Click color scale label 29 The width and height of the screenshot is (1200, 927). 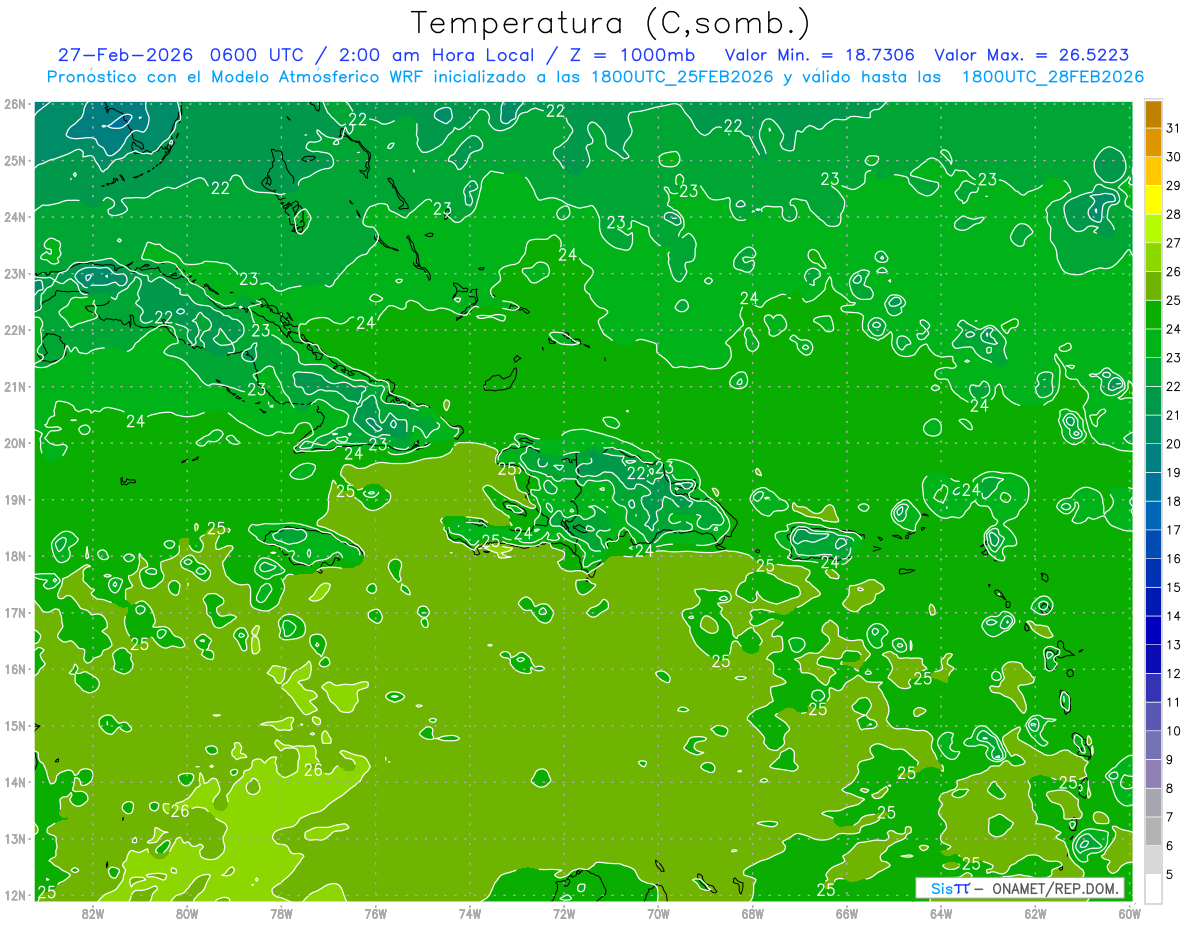pos(1174,186)
